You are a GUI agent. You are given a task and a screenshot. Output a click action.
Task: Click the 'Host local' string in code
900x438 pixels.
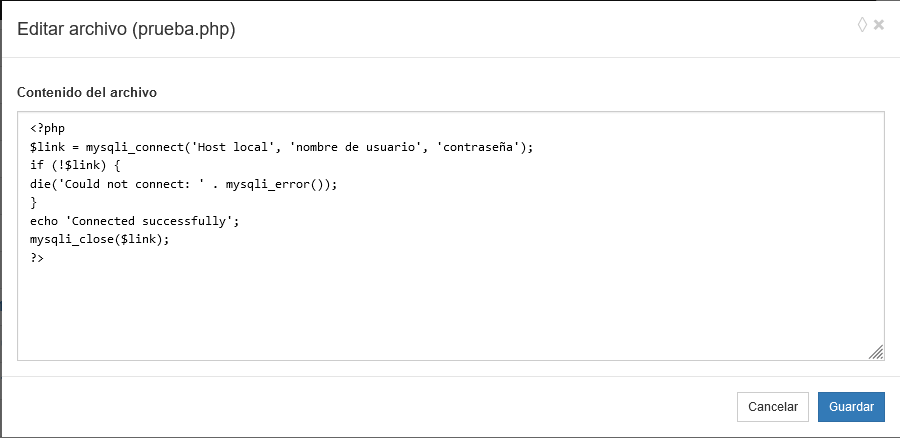[x=234, y=147]
